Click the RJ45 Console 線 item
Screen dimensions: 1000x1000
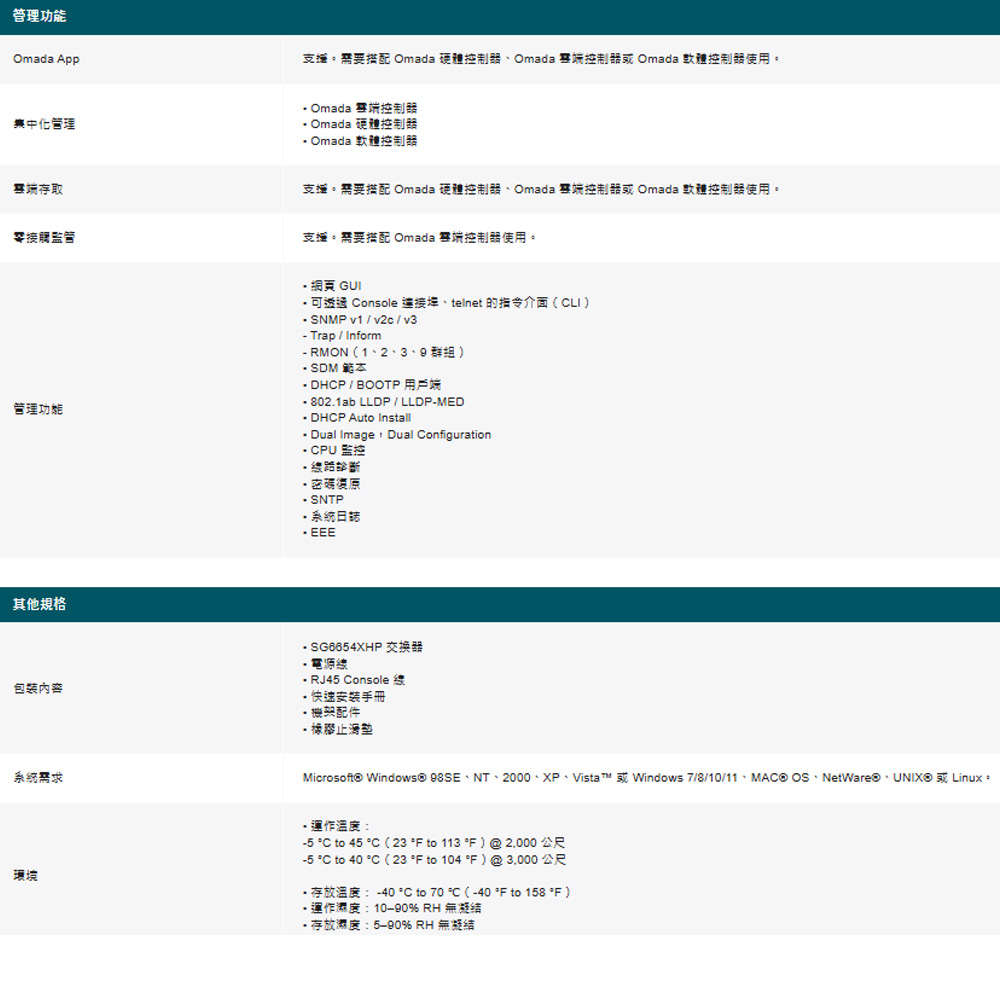(357, 680)
